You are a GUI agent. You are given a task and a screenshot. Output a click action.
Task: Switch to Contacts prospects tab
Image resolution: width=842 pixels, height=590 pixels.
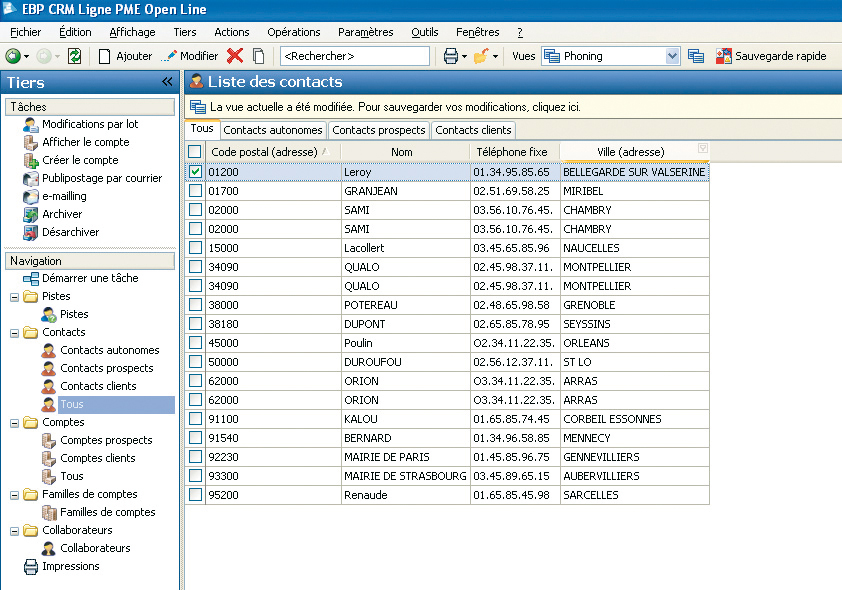(379, 129)
